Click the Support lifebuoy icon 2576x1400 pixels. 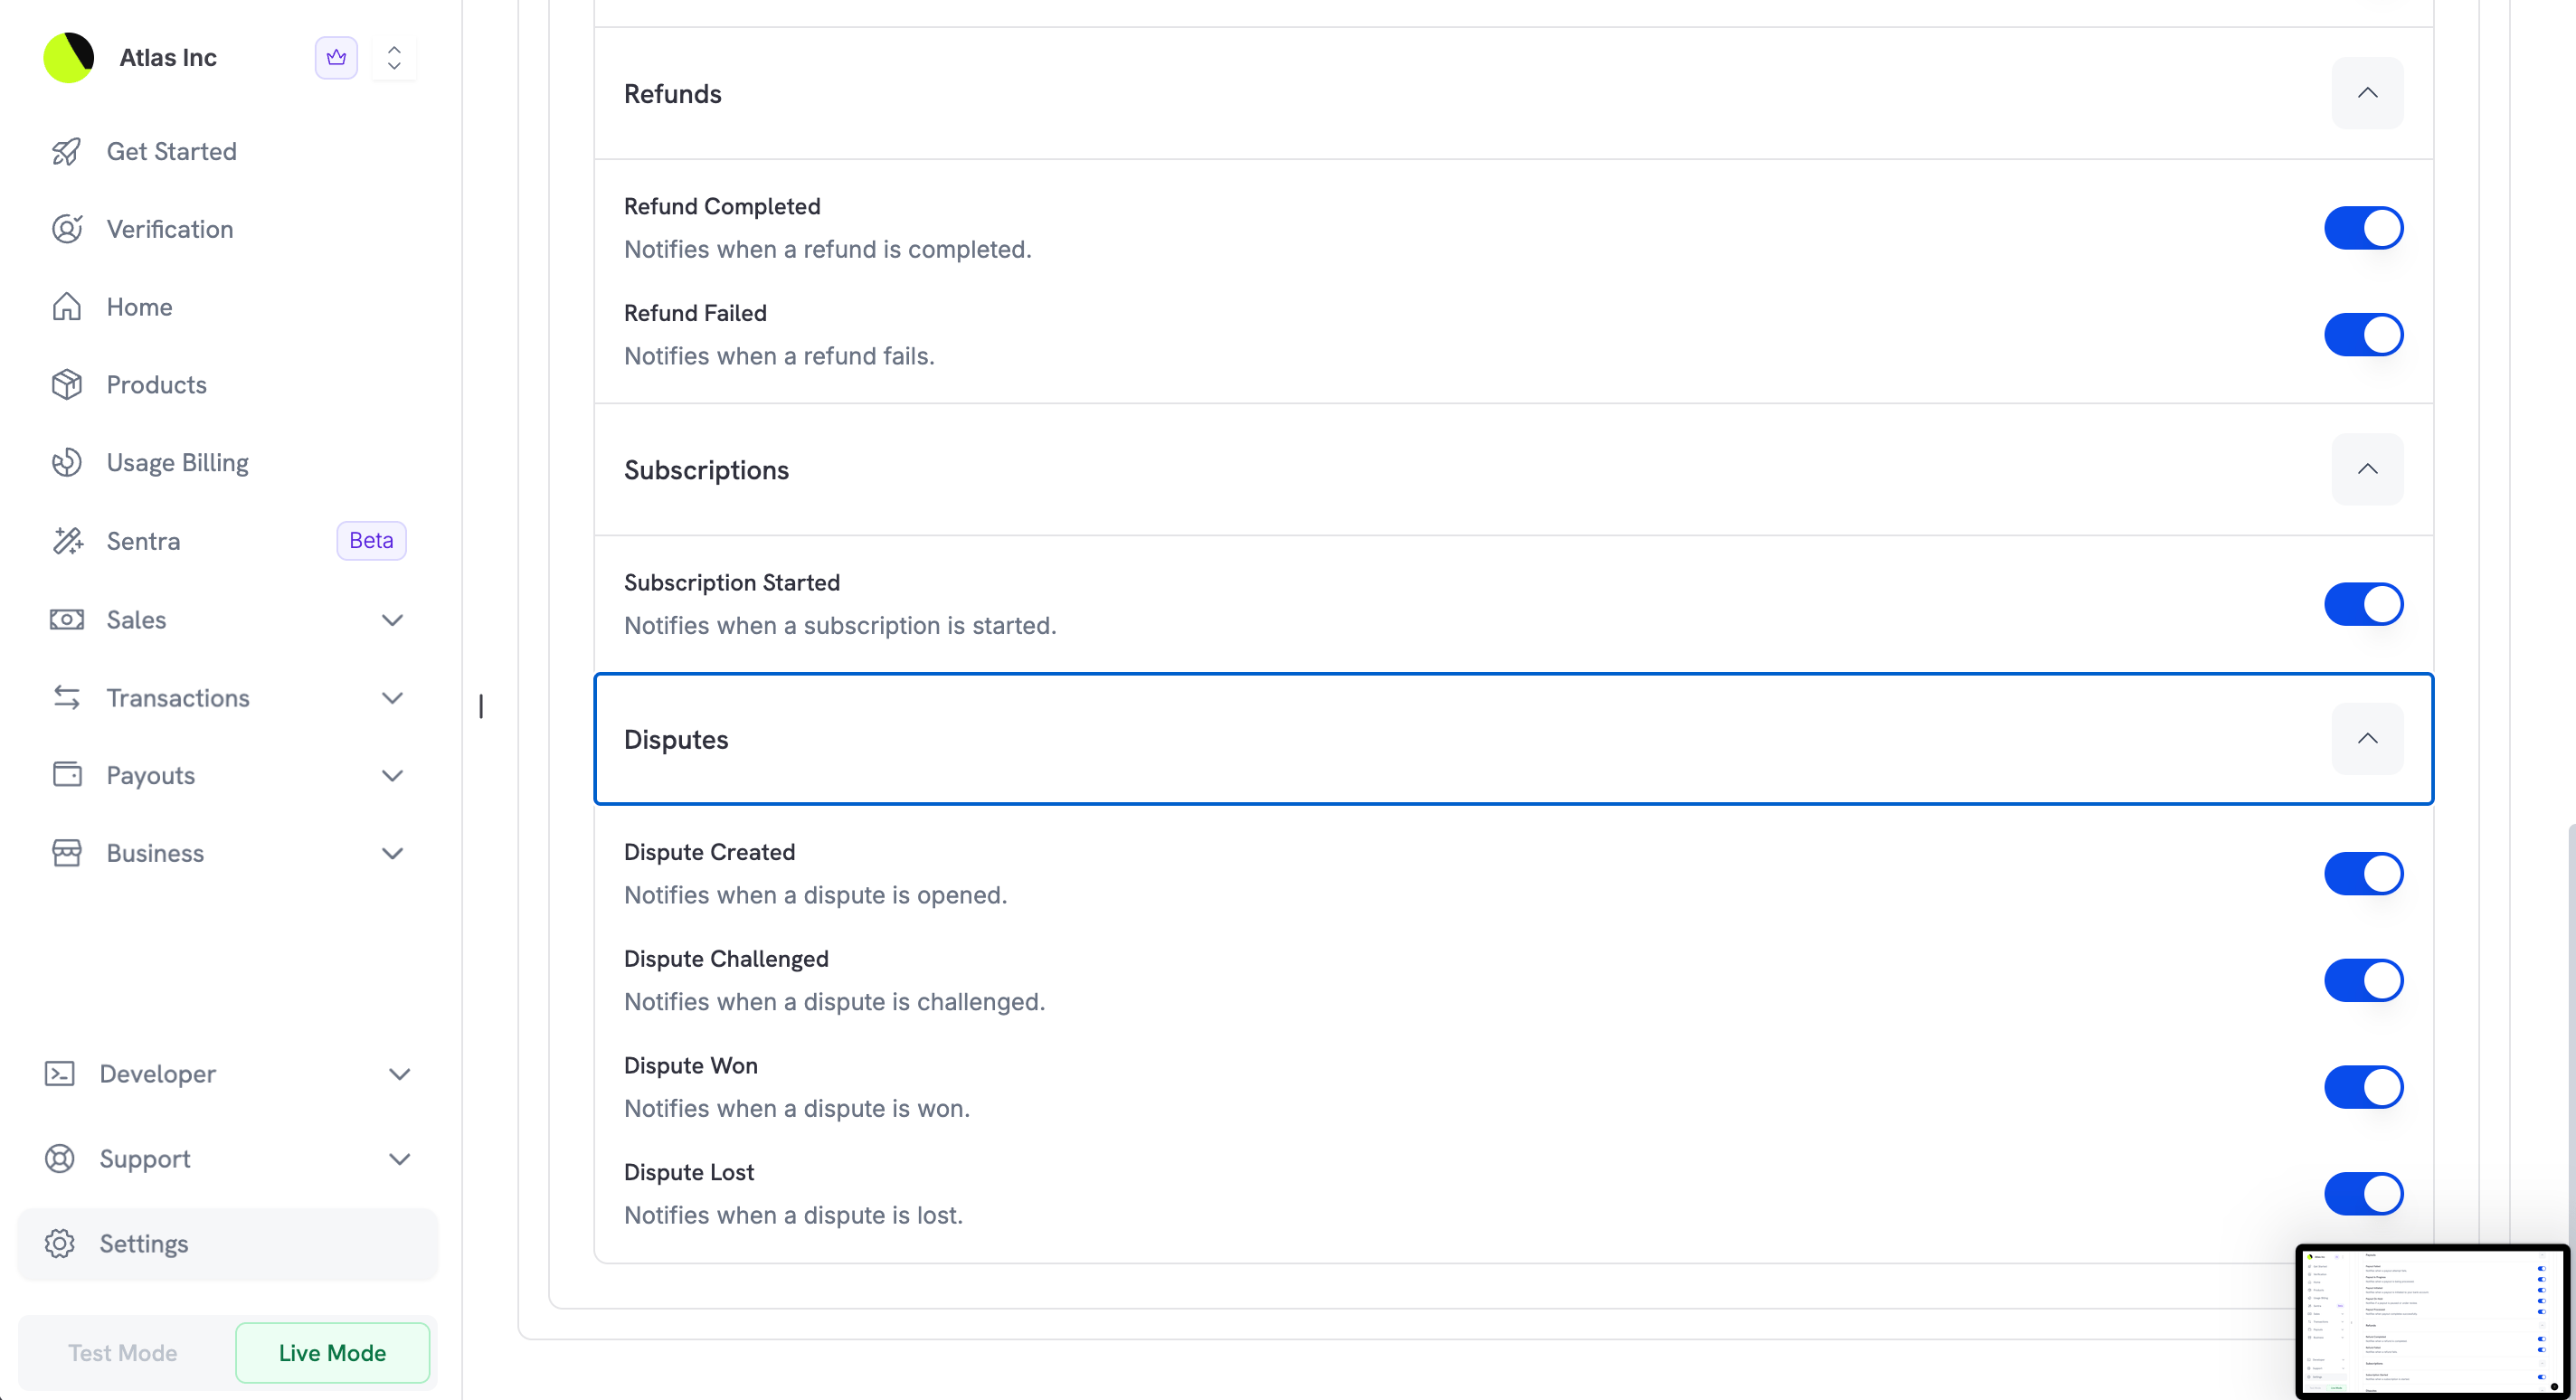pos(60,1159)
